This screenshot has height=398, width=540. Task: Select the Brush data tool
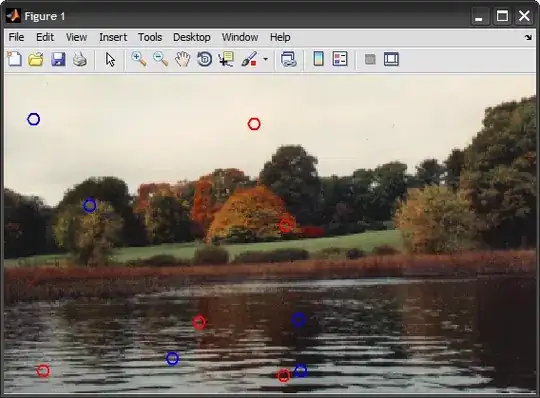pos(249,59)
